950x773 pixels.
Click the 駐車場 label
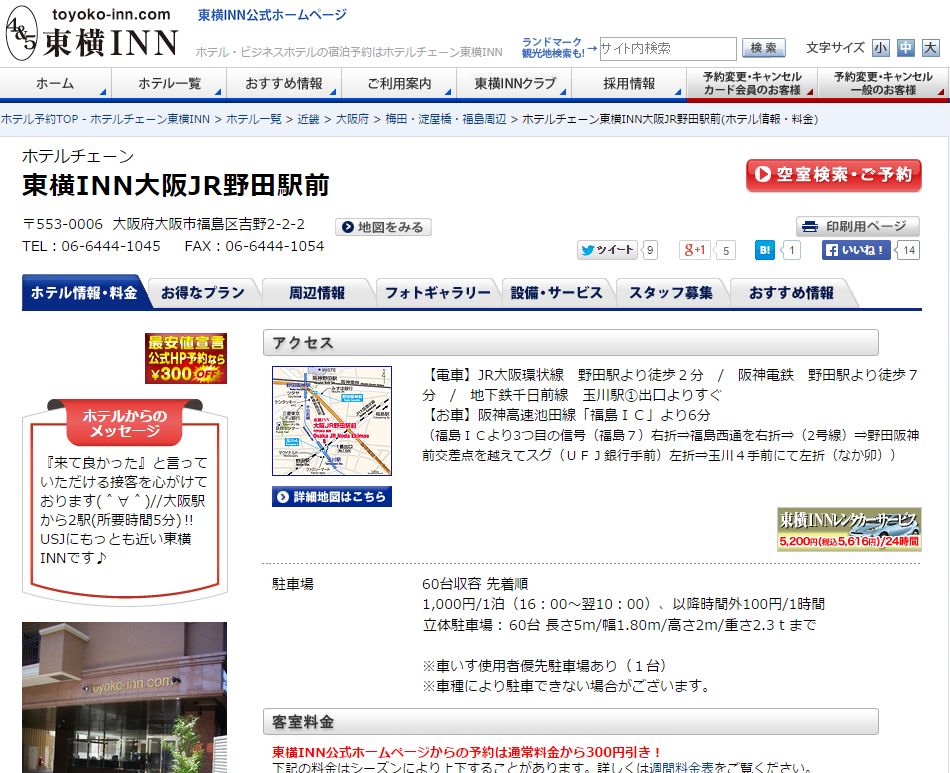point(293,584)
